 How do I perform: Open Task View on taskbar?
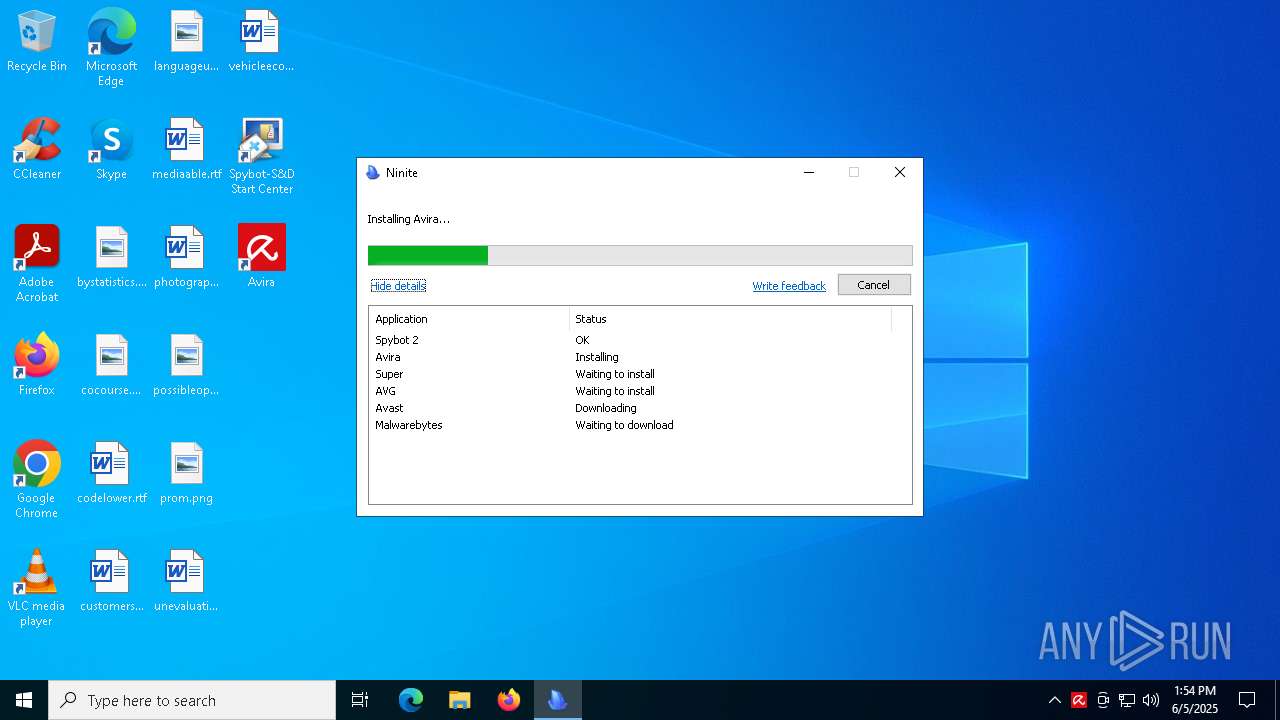coord(360,700)
